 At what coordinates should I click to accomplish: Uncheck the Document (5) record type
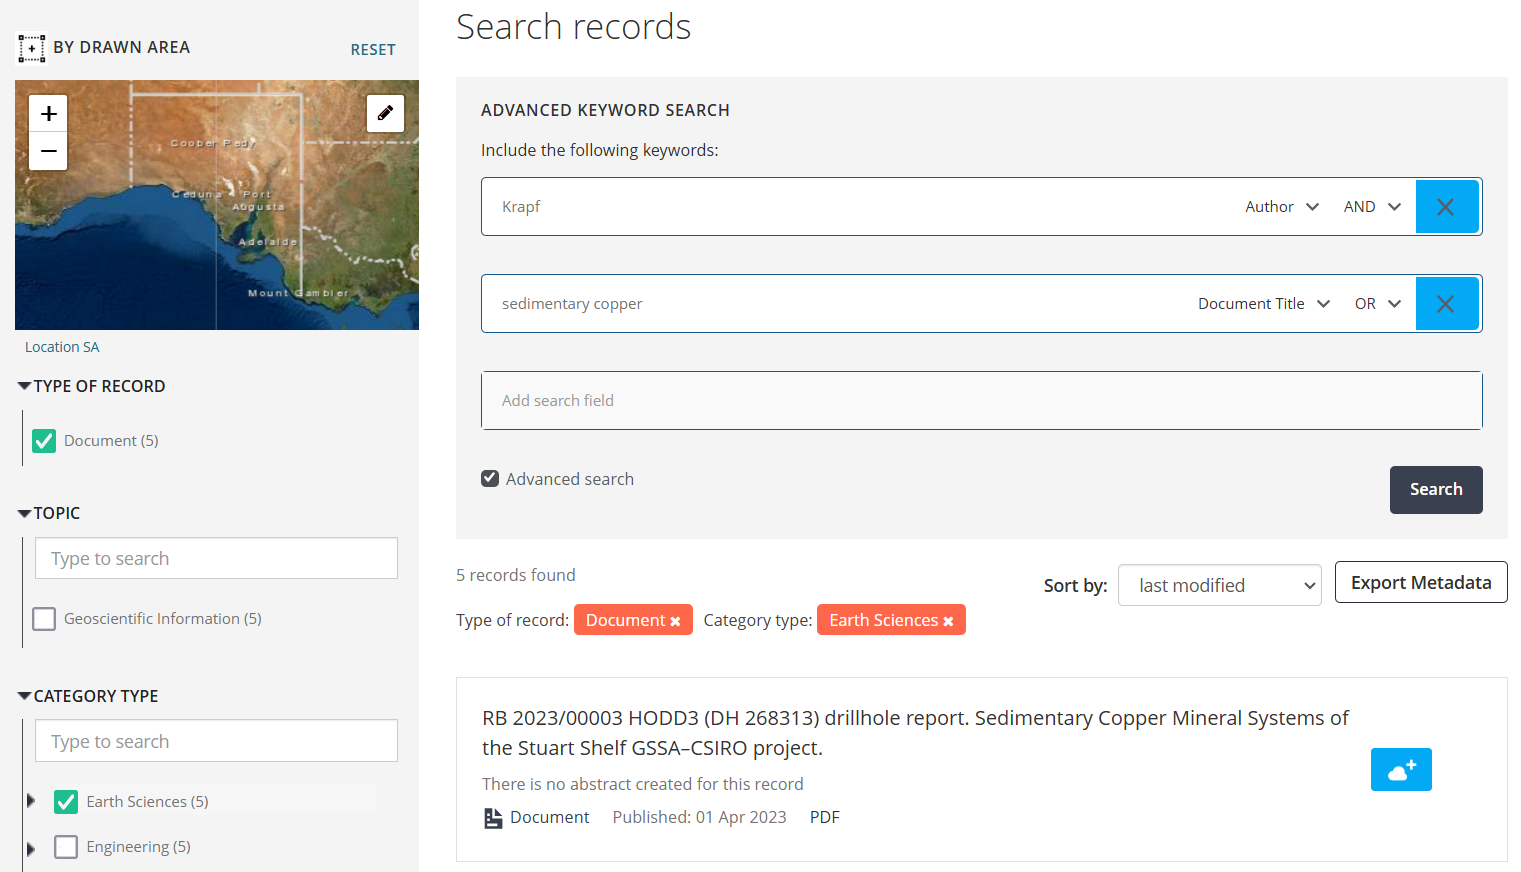(x=44, y=441)
